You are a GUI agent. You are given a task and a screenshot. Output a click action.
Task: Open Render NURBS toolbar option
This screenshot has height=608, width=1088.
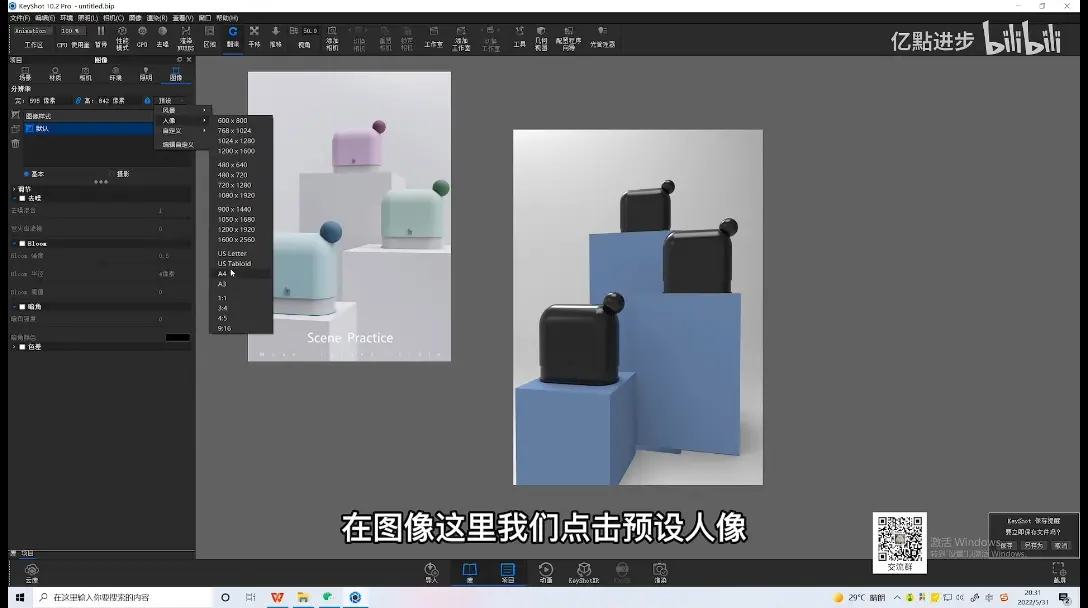185,38
